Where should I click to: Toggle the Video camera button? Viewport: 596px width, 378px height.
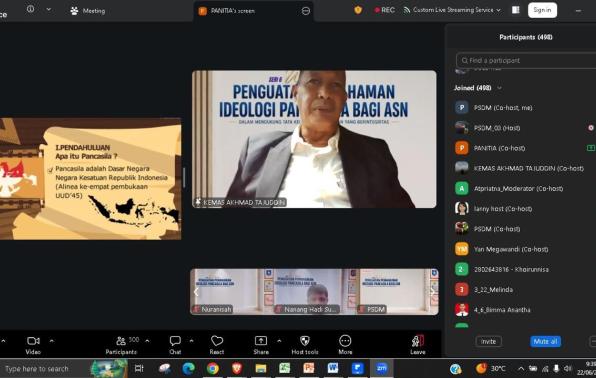point(33,341)
